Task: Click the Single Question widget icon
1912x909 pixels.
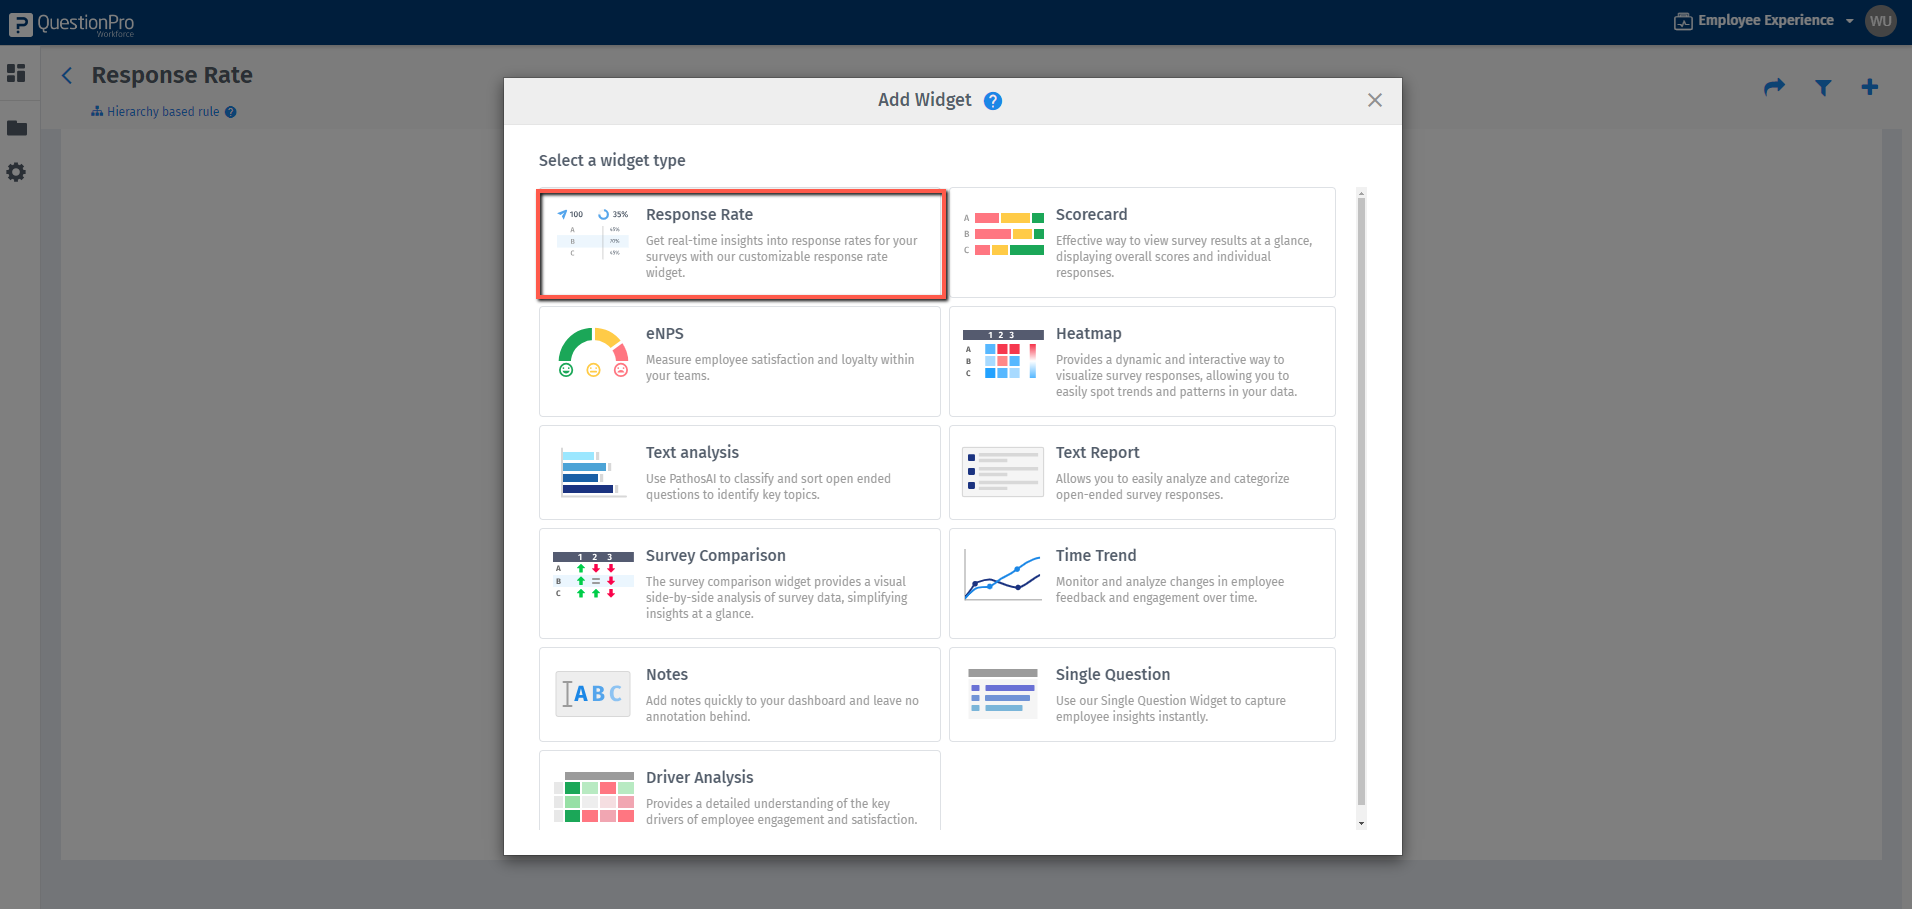Action: tap(1003, 694)
